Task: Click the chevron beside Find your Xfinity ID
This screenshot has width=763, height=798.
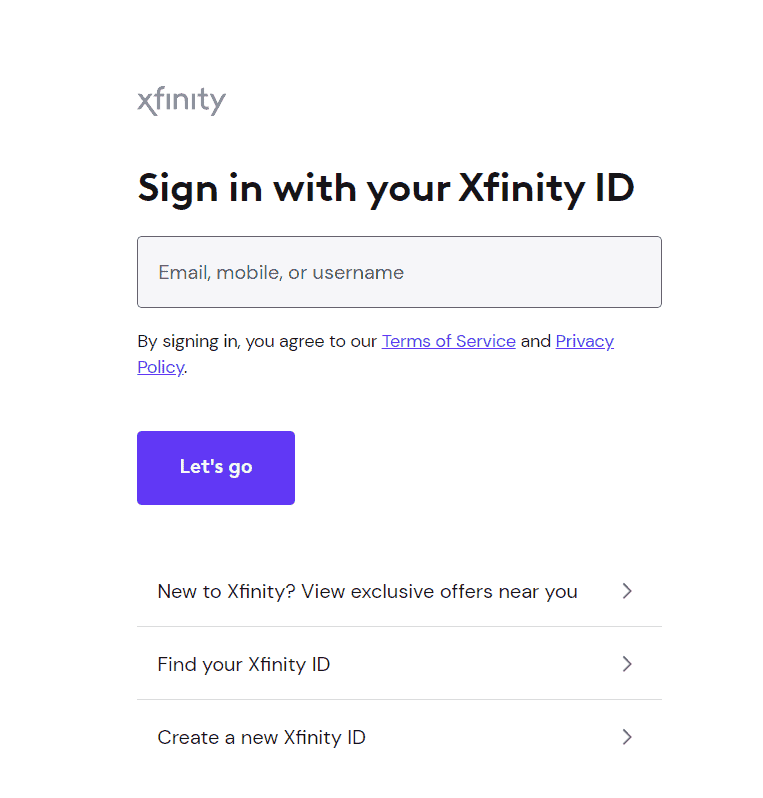Action: [627, 664]
